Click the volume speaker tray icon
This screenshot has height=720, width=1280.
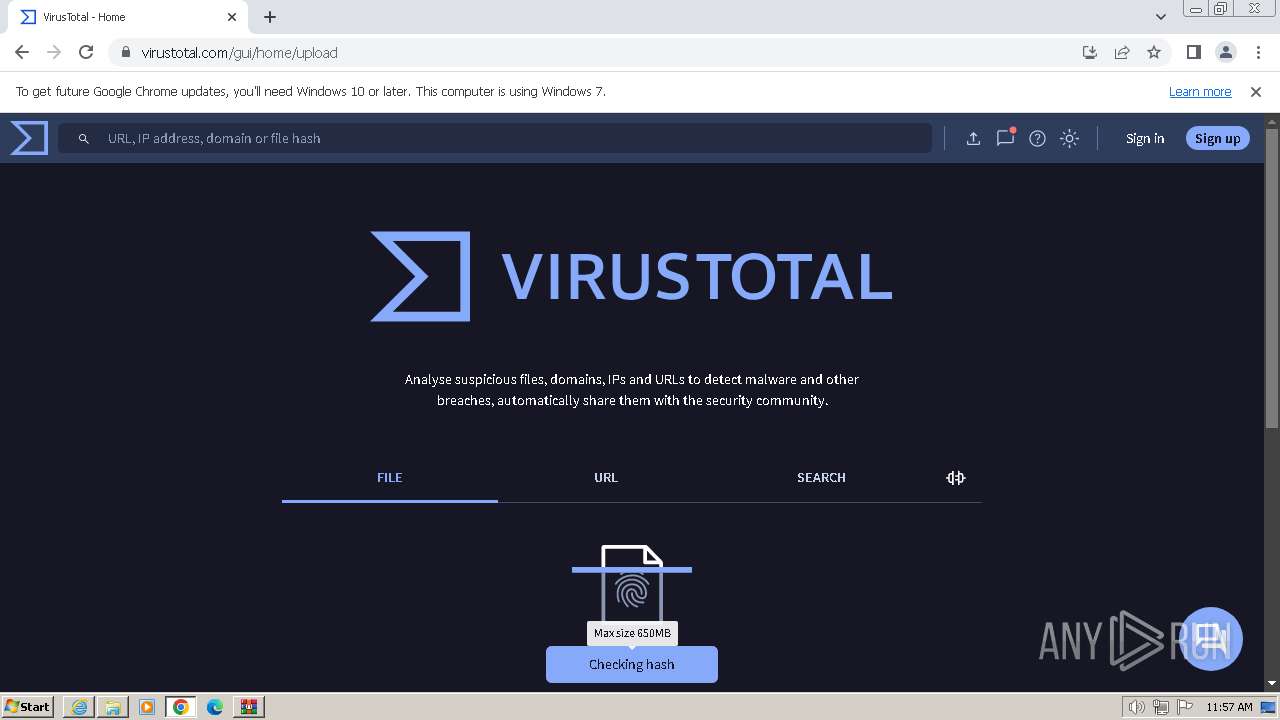1137,707
